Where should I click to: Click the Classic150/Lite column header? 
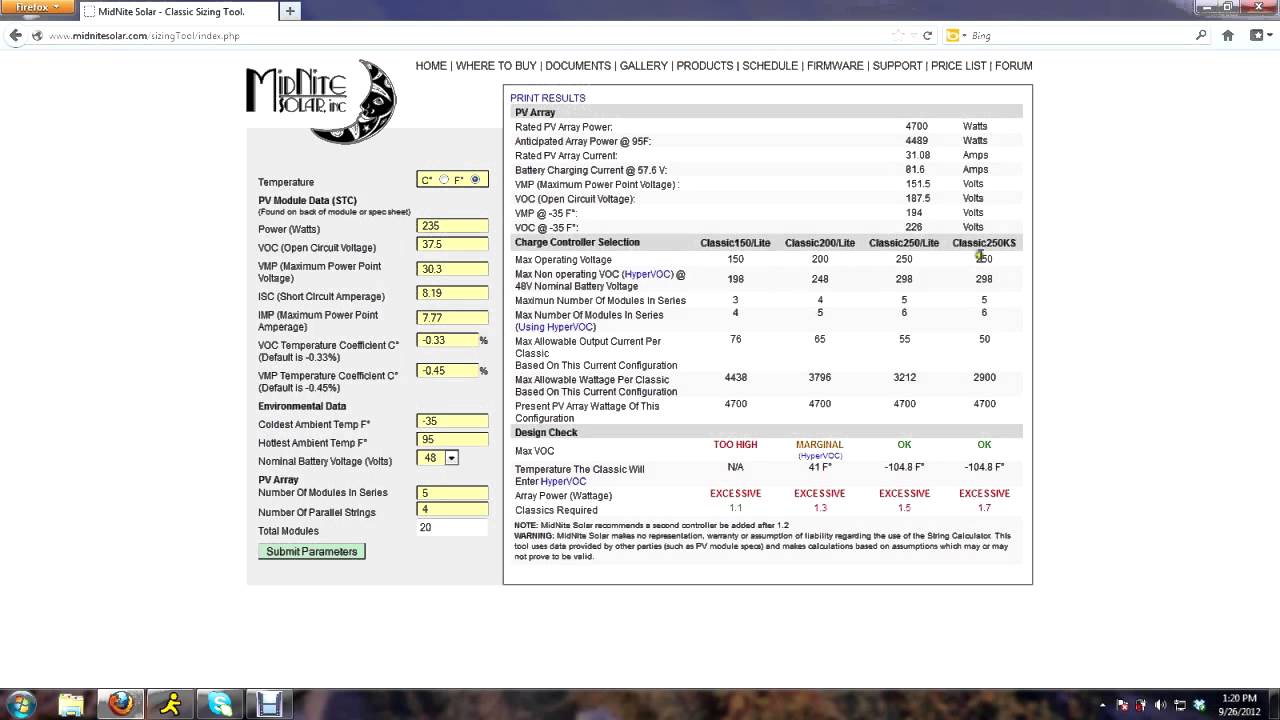point(735,243)
